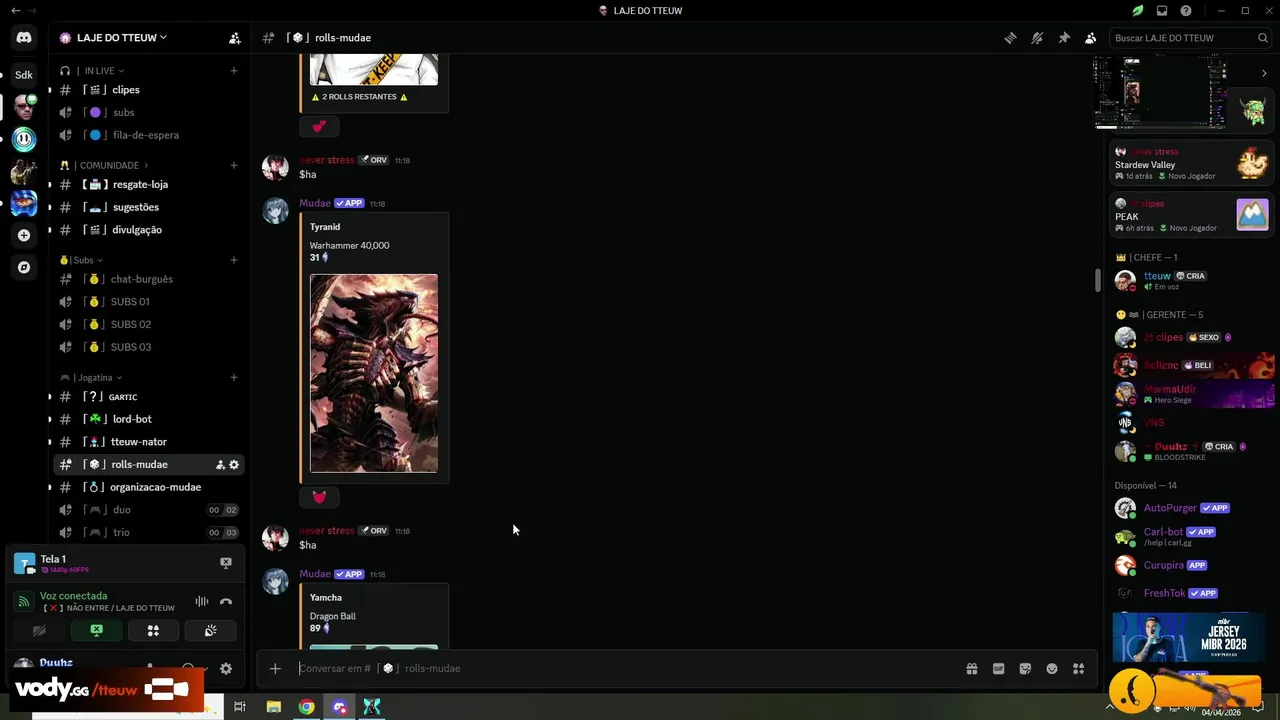
Task: Click the heart reaction under Tyranid card
Action: [319, 497]
